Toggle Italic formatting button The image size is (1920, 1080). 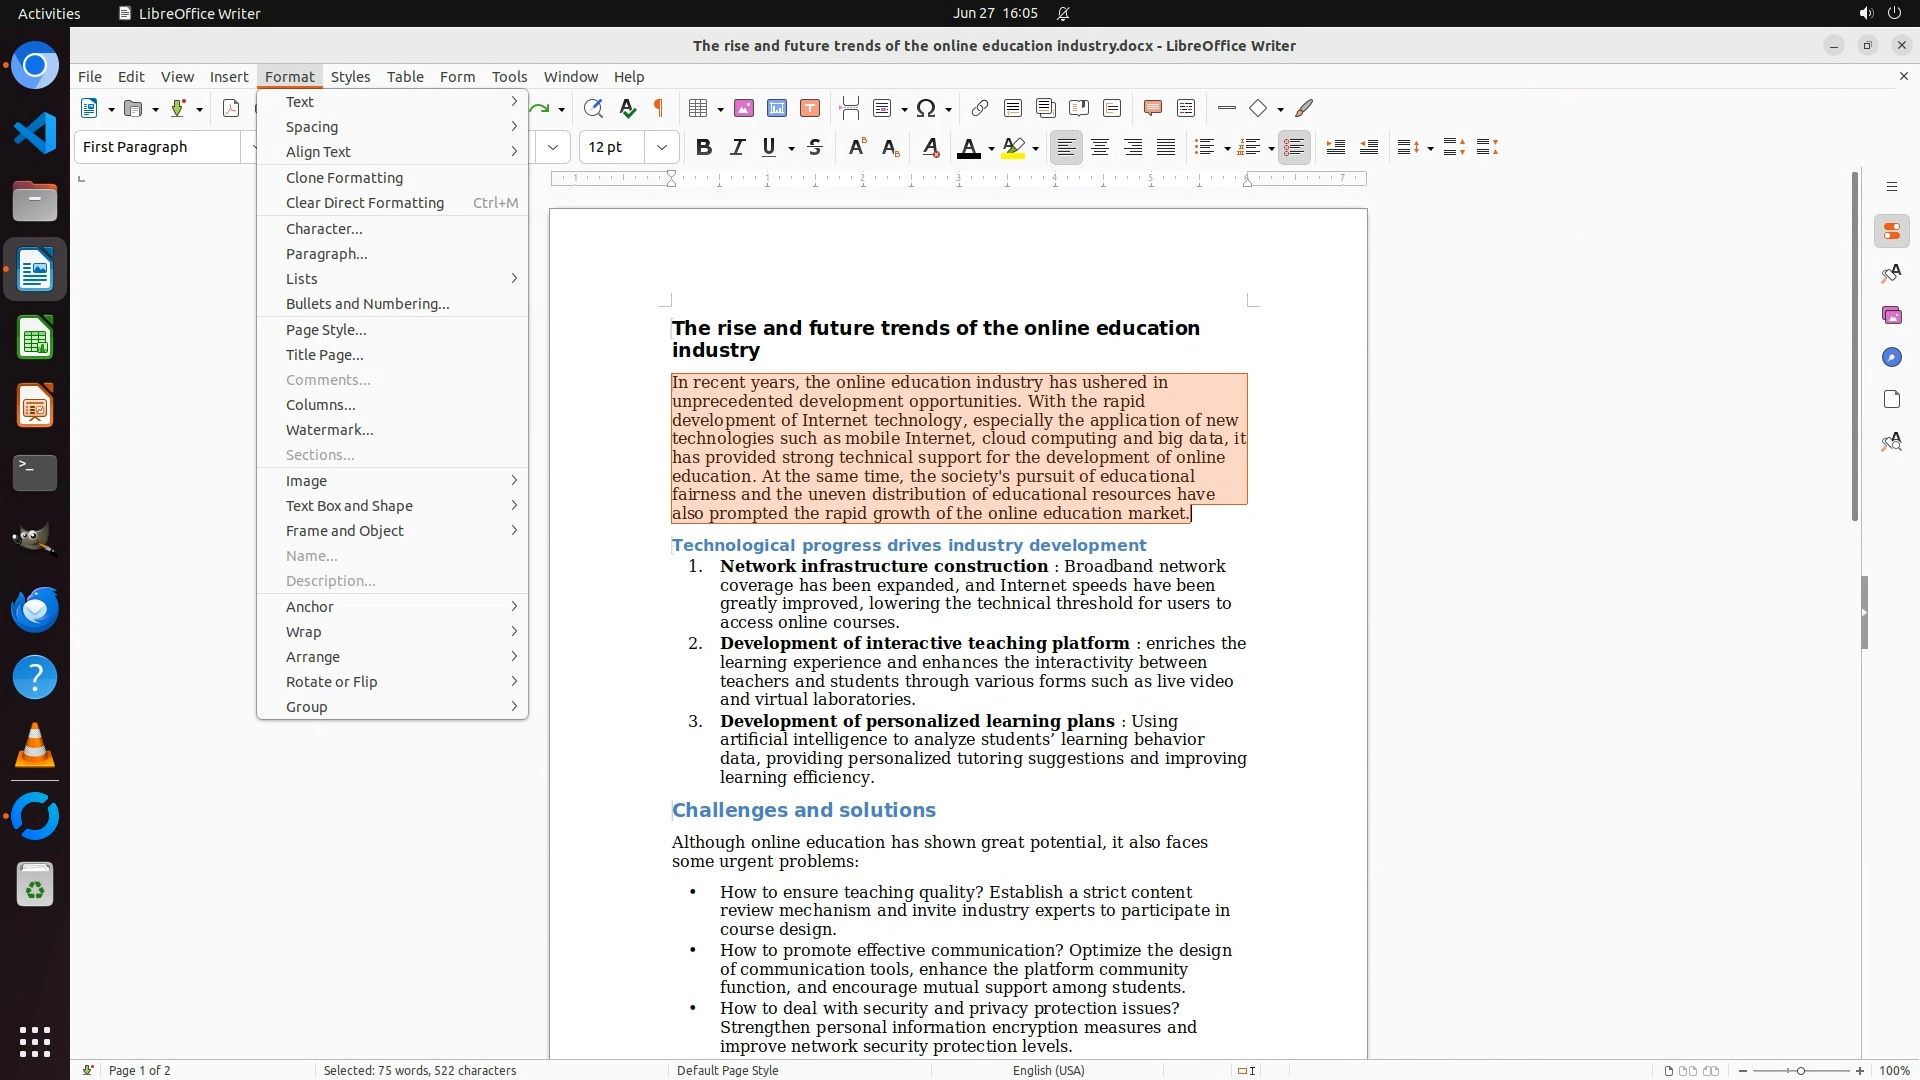(737, 147)
